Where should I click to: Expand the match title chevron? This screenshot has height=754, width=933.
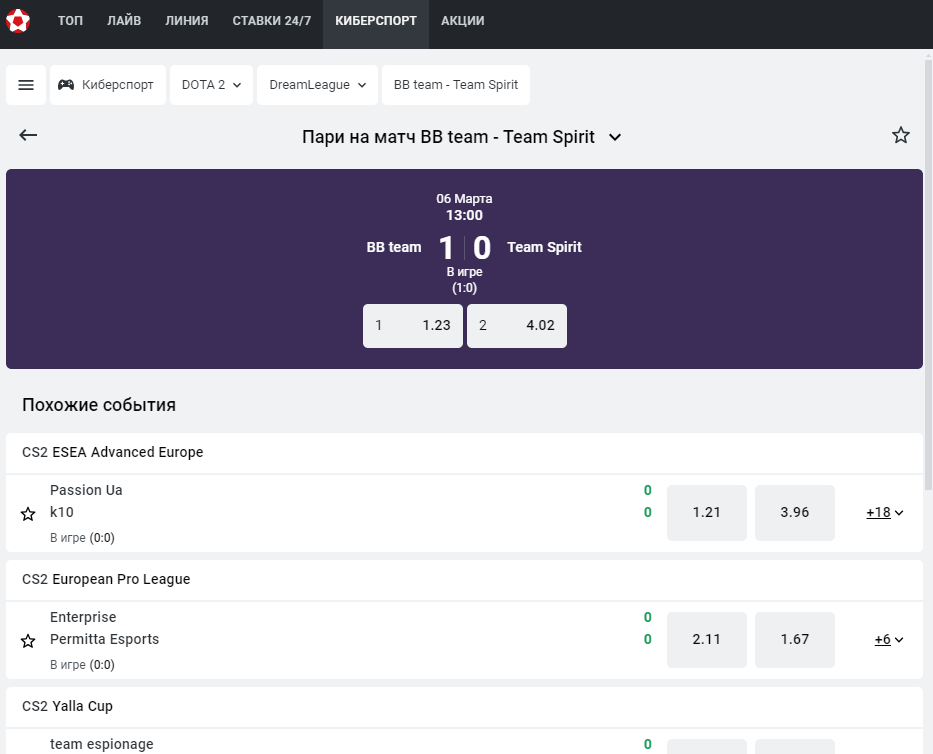pyautogui.click(x=615, y=137)
